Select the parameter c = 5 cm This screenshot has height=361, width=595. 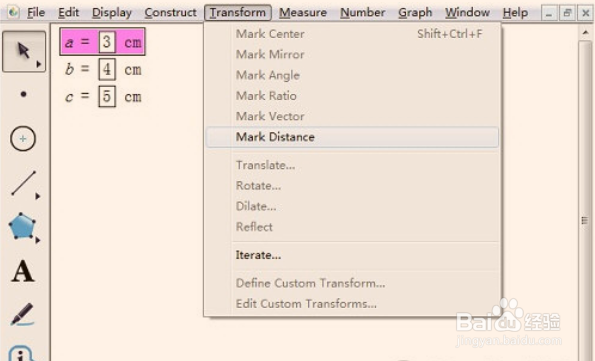(103, 97)
